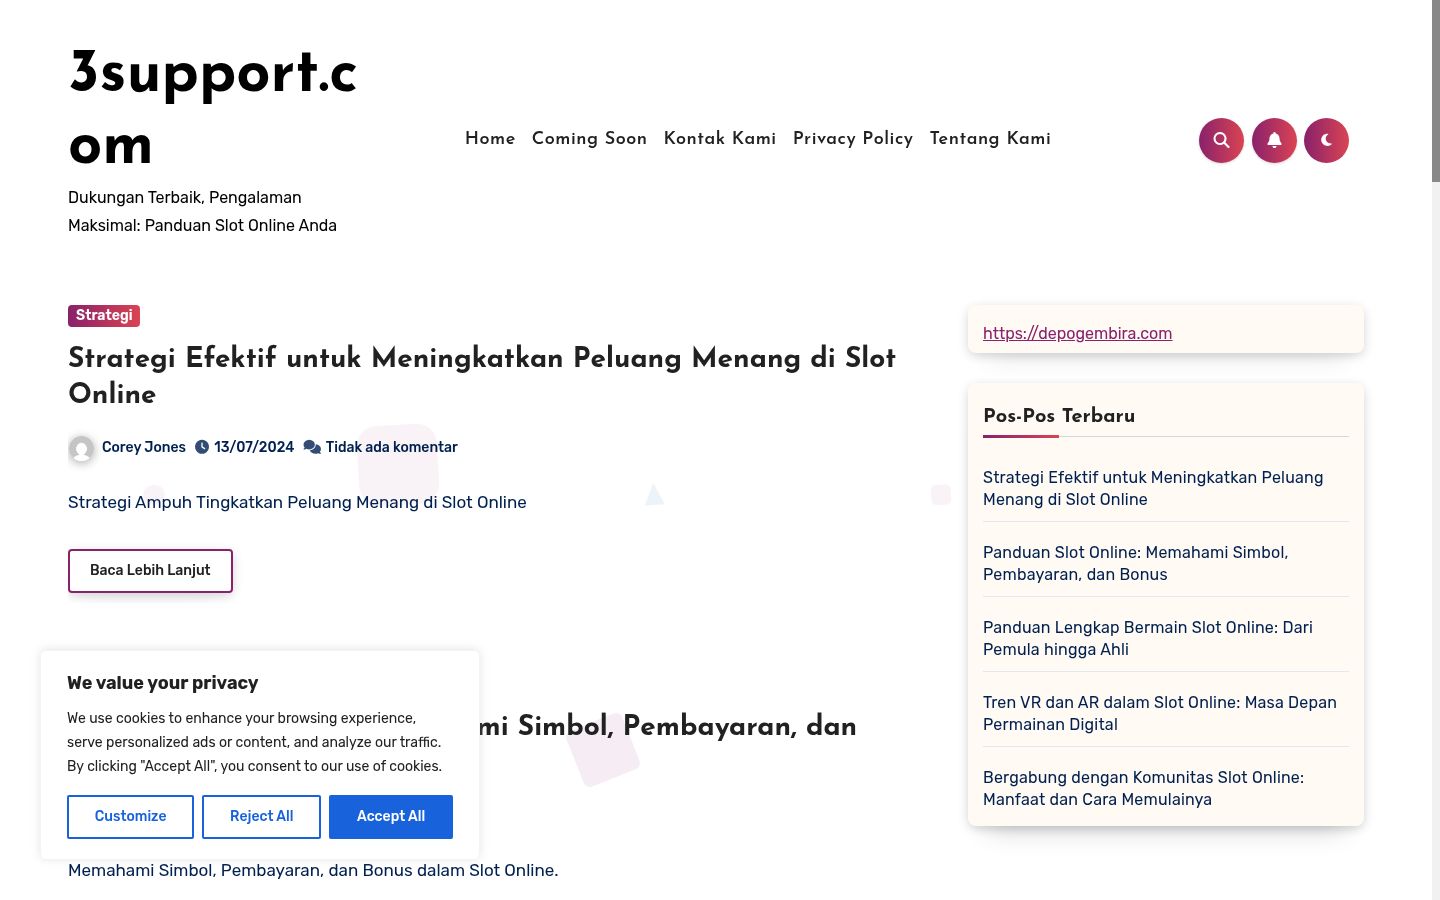The width and height of the screenshot is (1440, 900).
Task: Click Baca Lebih Lanjut button
Action: coord(150,571)
